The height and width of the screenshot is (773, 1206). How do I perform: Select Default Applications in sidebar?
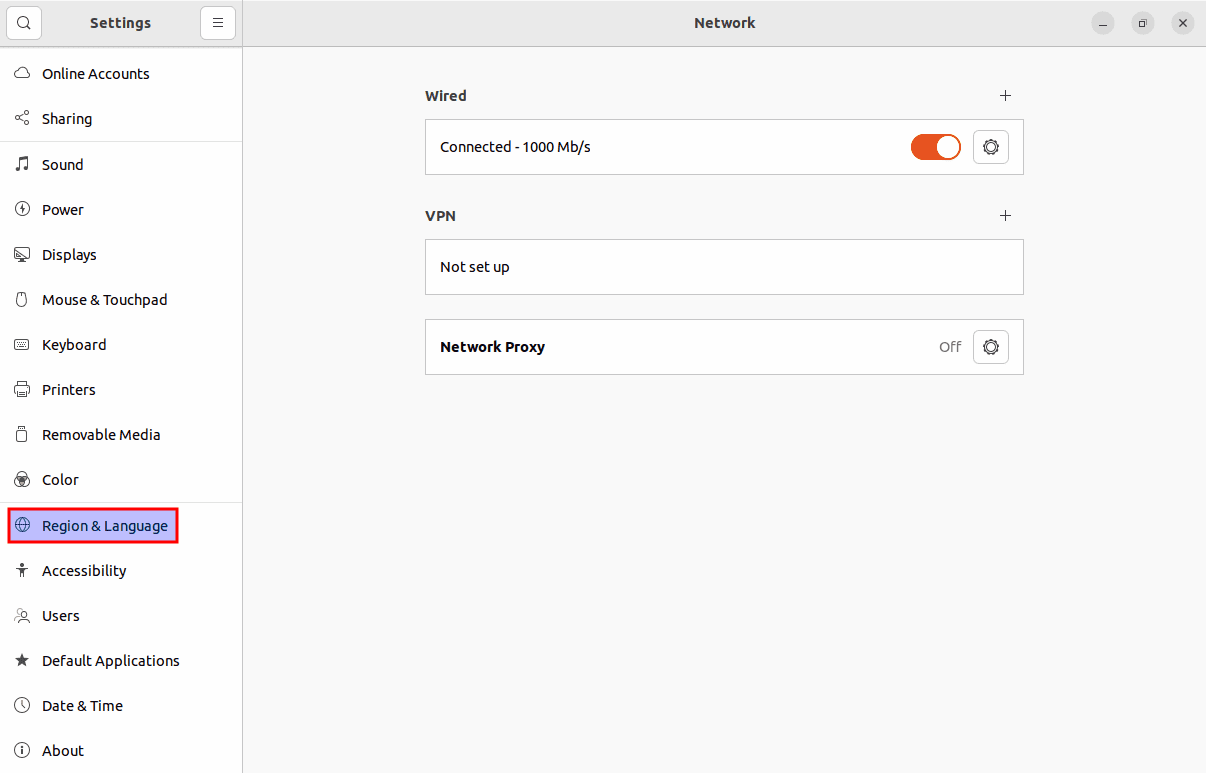pyautogui.click(x=110, y=661)
